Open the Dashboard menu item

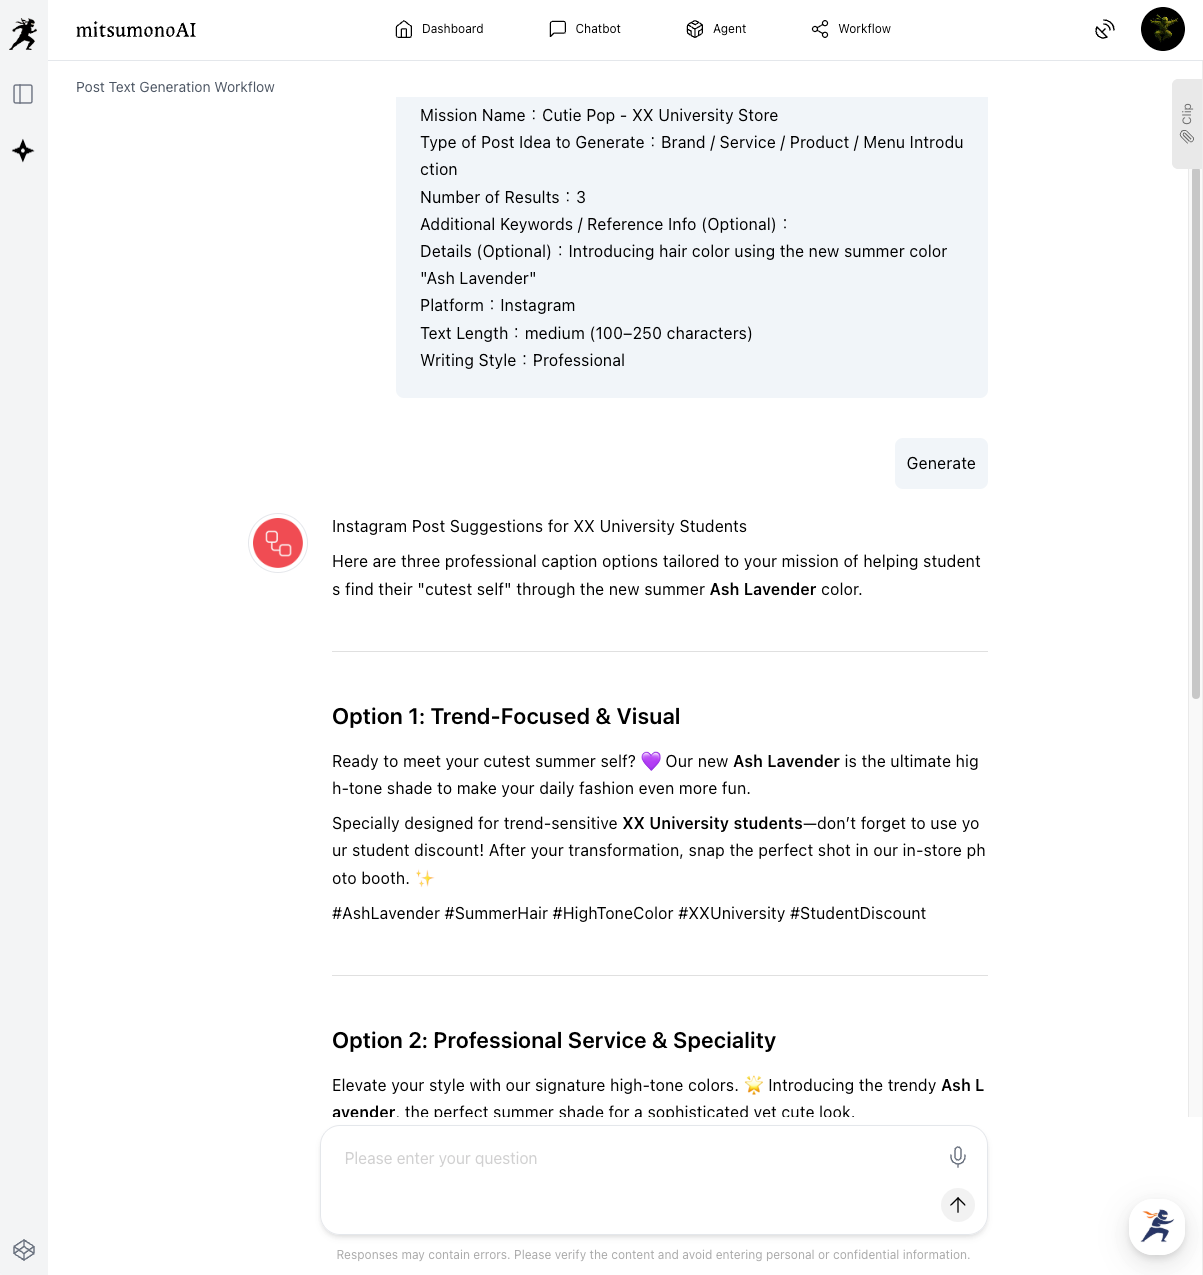click(x=439, y=29)
